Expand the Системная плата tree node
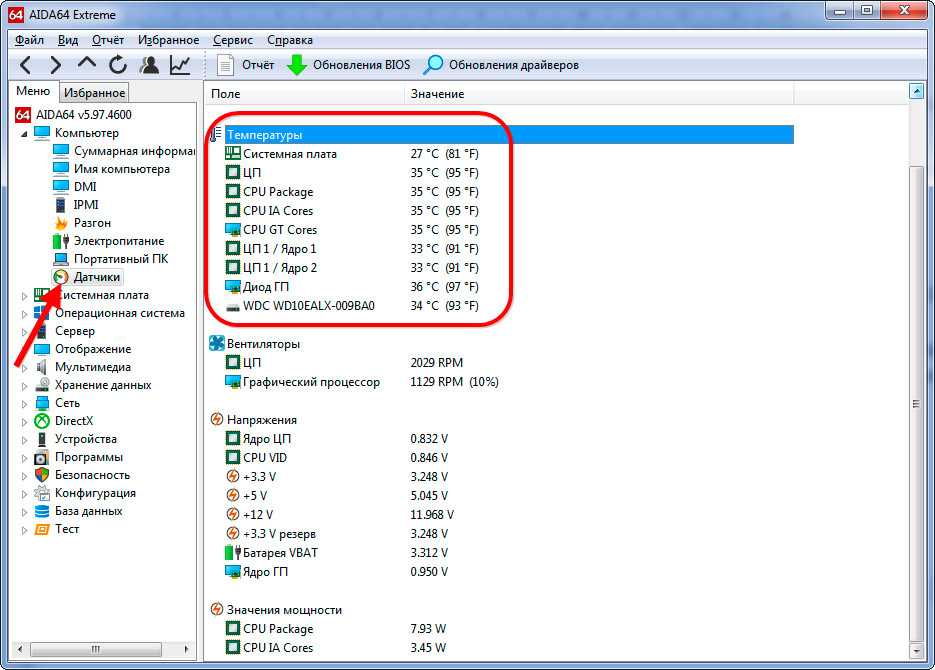Viewport: 935px width, 670px height. coord(25,296)
